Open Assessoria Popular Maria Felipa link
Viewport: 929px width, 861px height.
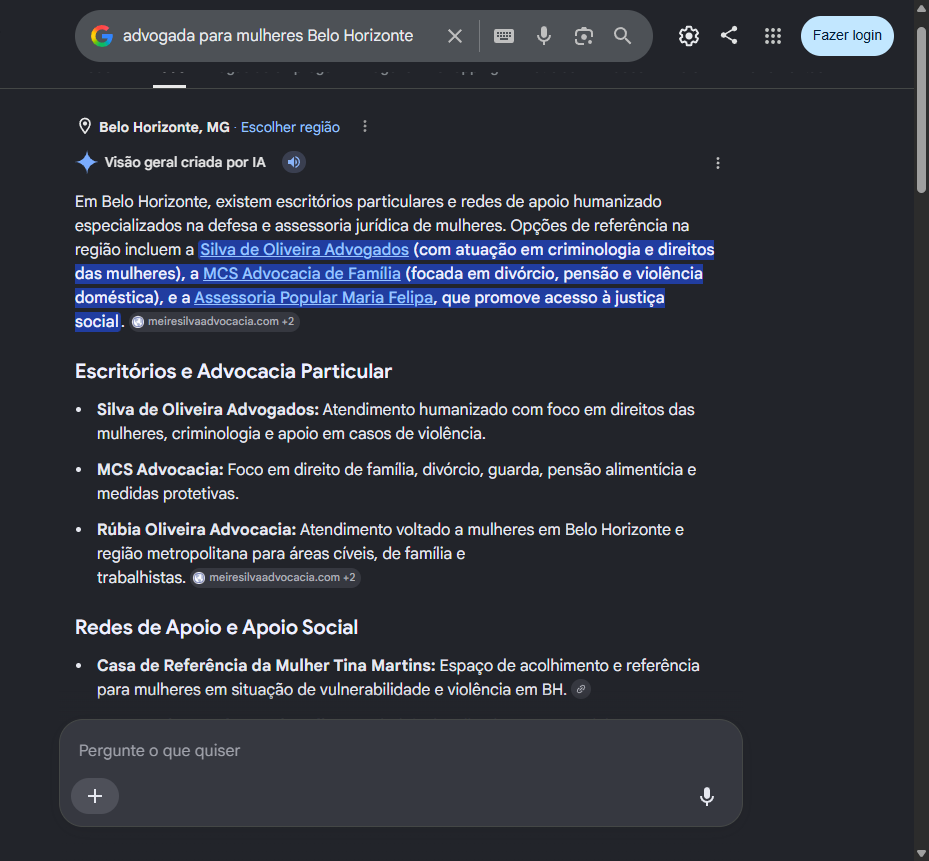313,297
